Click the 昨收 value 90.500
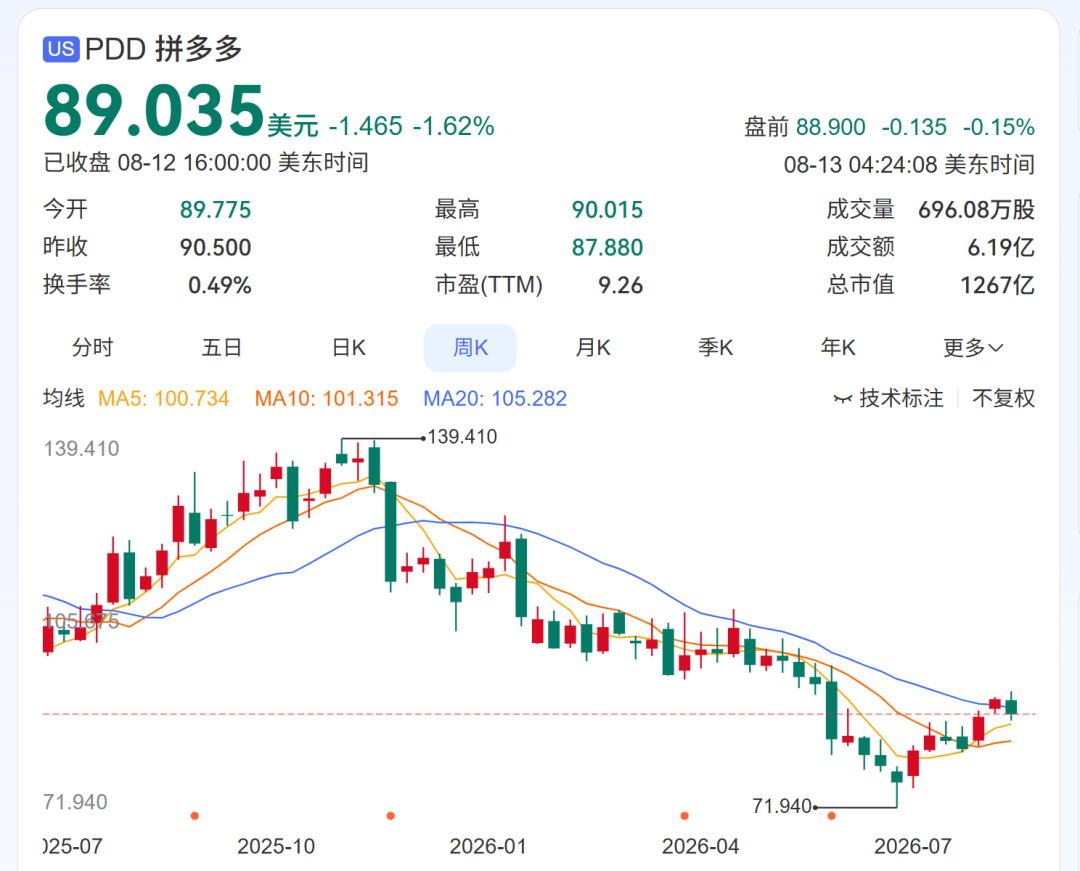 click(x=216, y=247)
